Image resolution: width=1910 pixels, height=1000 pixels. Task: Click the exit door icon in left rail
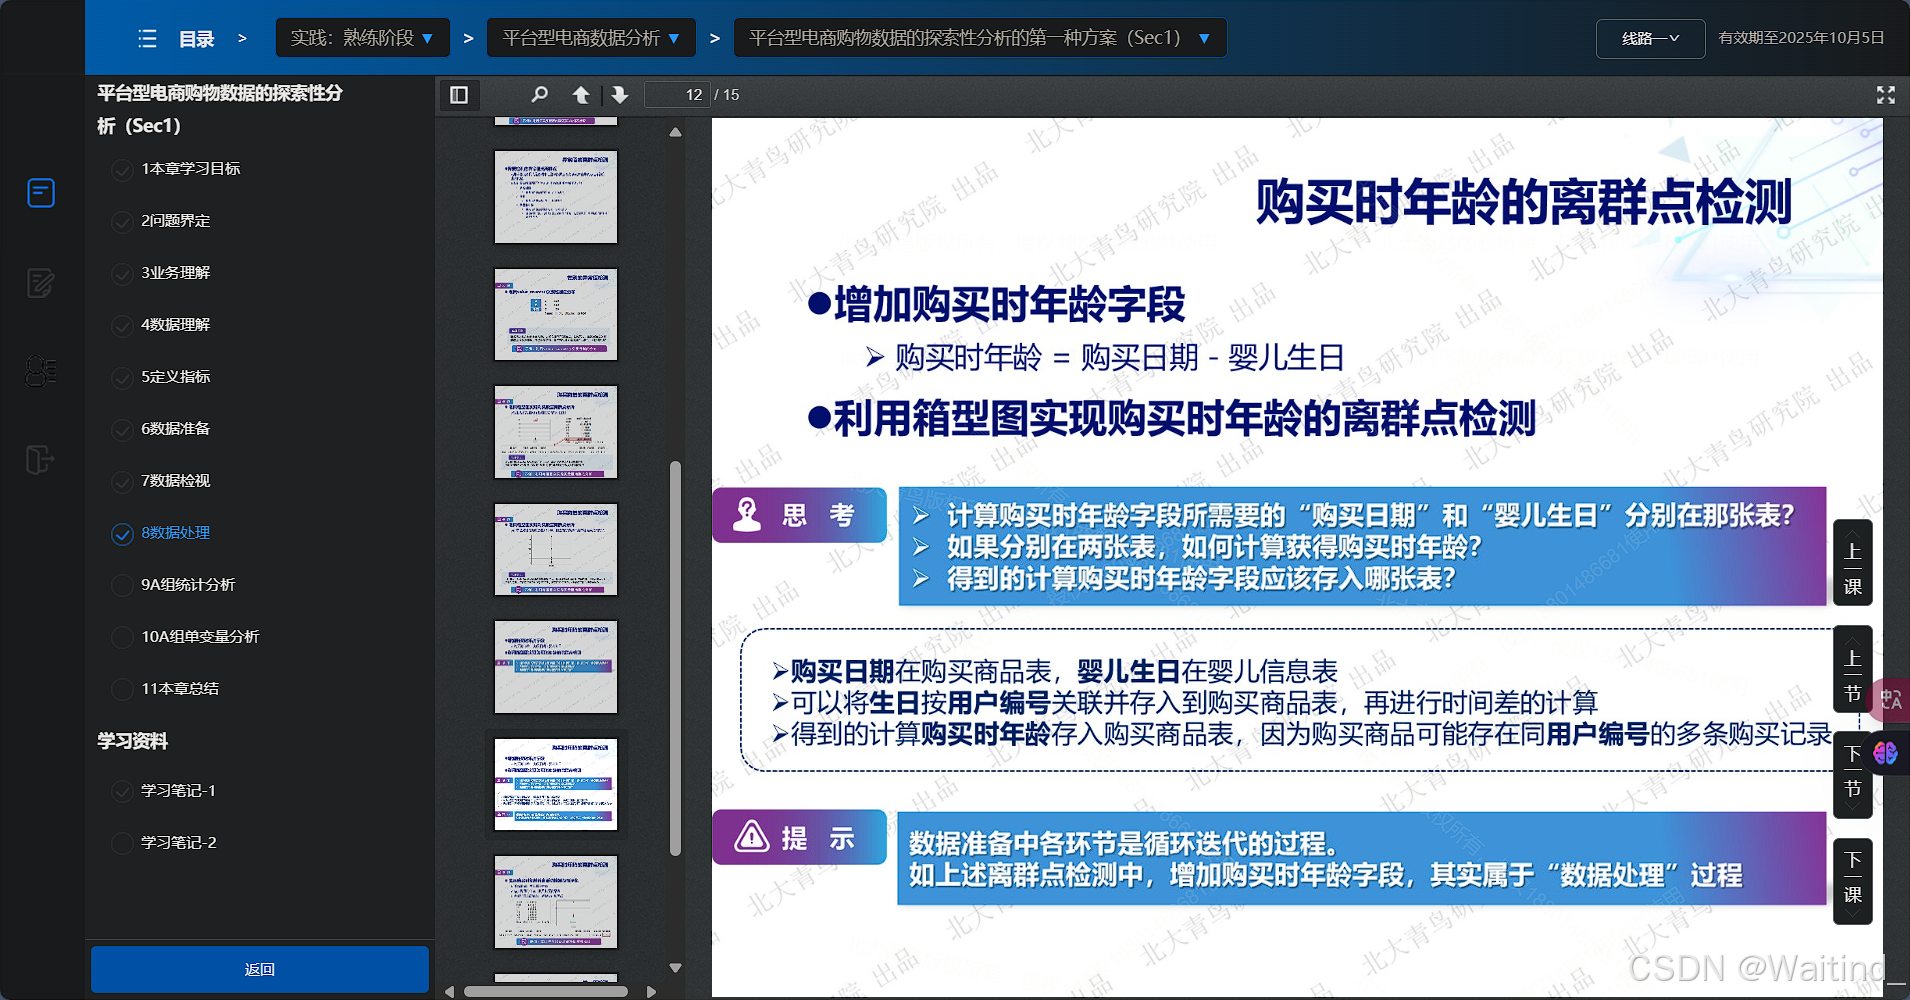pyautogui.click(x=39, y=460)
